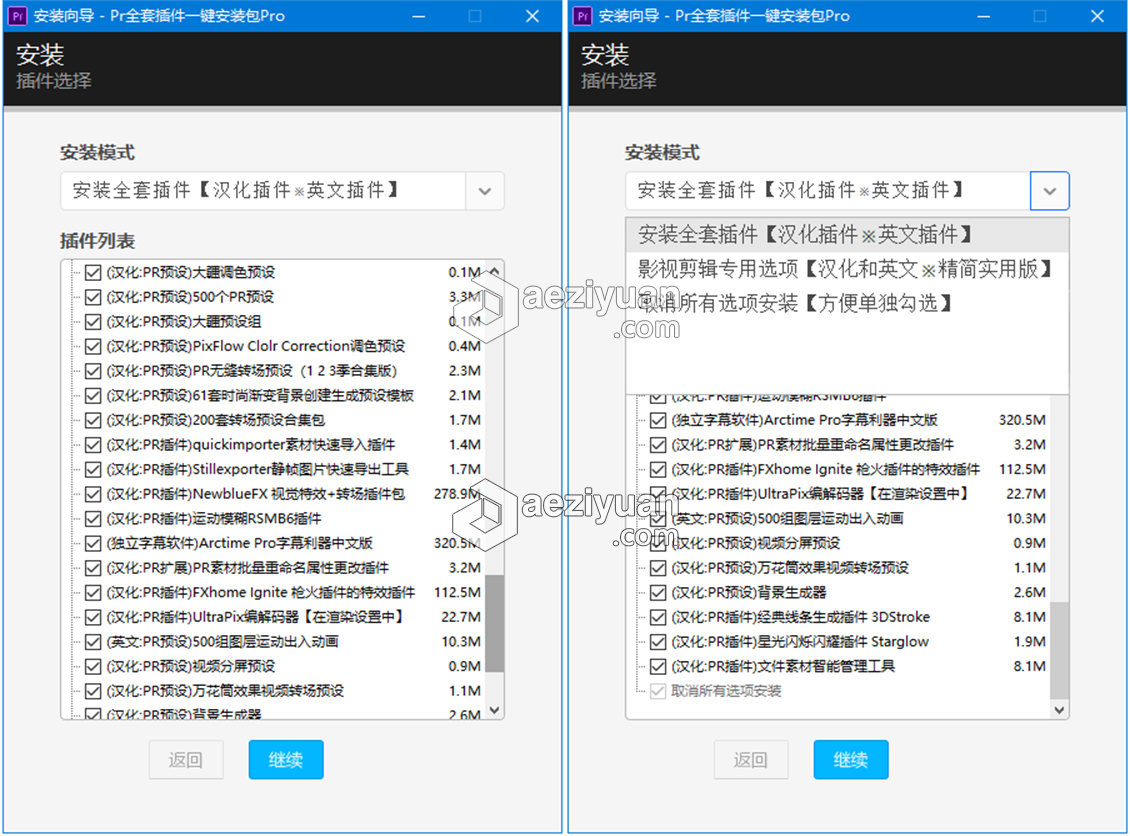Uncheck 'PR无缝转场预设' checkbox

coord(93,371)
